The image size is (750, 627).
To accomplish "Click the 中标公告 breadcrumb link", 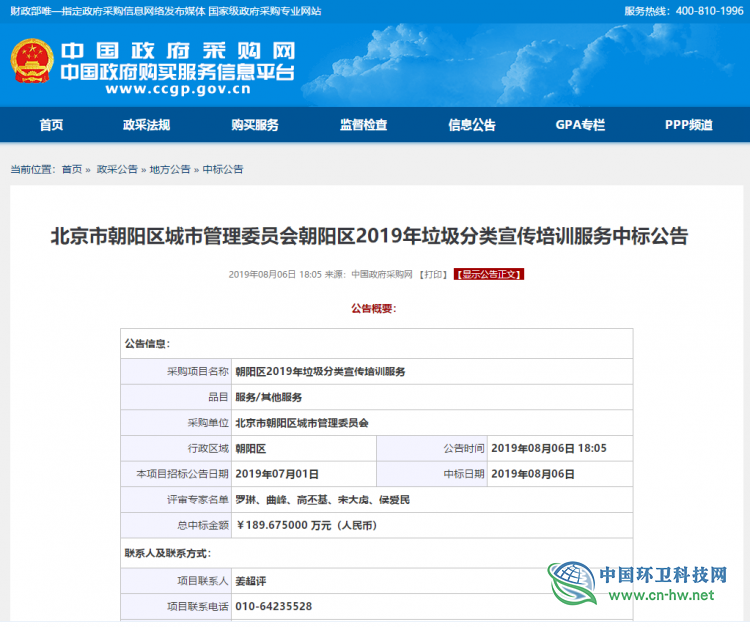I will (223, 170).
